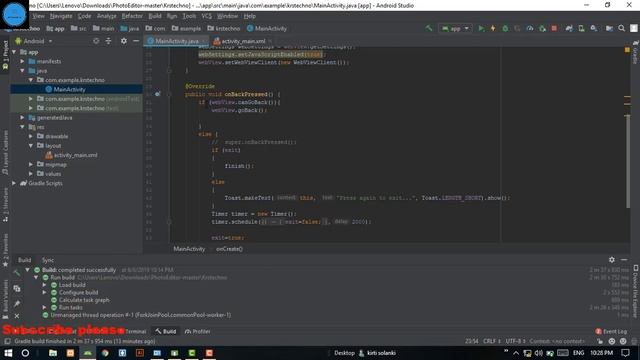The width and height of the screenshot is (640, 360).
Task: Click MainActivity breadcrumb in navigation bar
Action: point(267,29)
